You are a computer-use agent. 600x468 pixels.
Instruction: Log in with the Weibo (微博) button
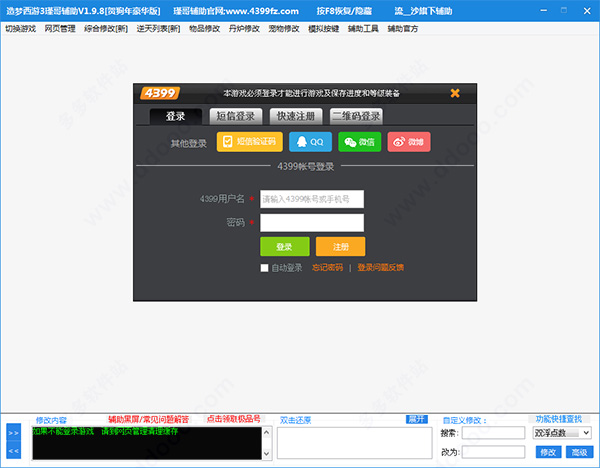(x=409, y=142)
